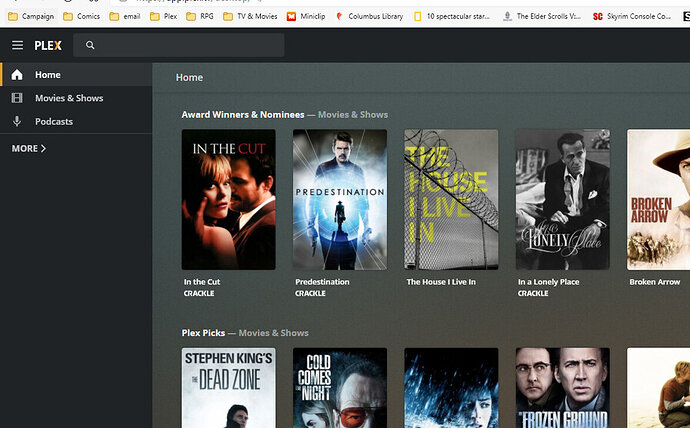This screenshot has width=690, height=428.
Task: Click the Home page header title
Action: pos(189,77)
